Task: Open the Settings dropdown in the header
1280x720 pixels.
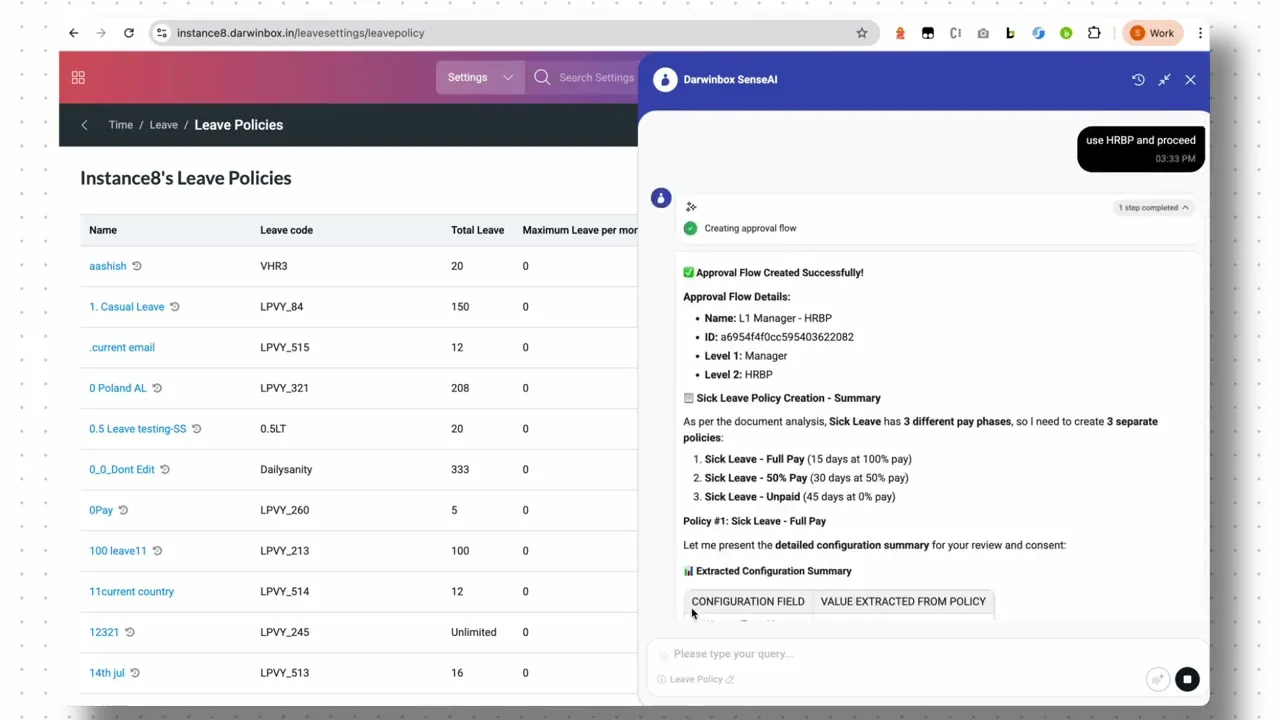Action: click(x=480, y=77)
